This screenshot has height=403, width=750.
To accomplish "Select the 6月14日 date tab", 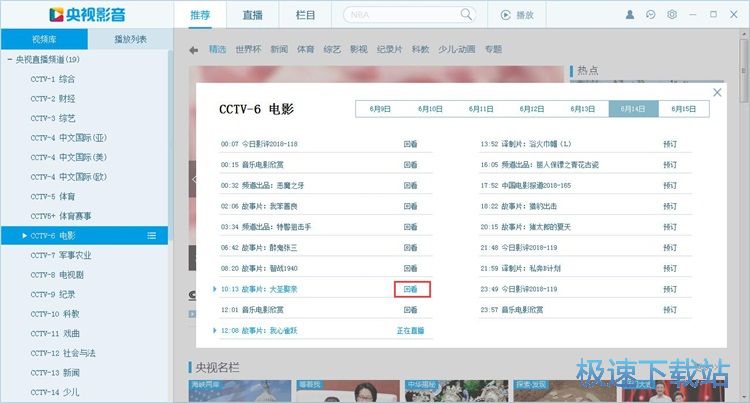I will pos(633,109).
